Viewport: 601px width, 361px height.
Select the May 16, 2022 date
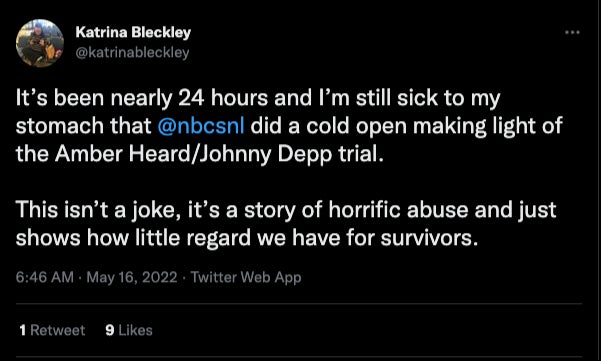[132, 277]
